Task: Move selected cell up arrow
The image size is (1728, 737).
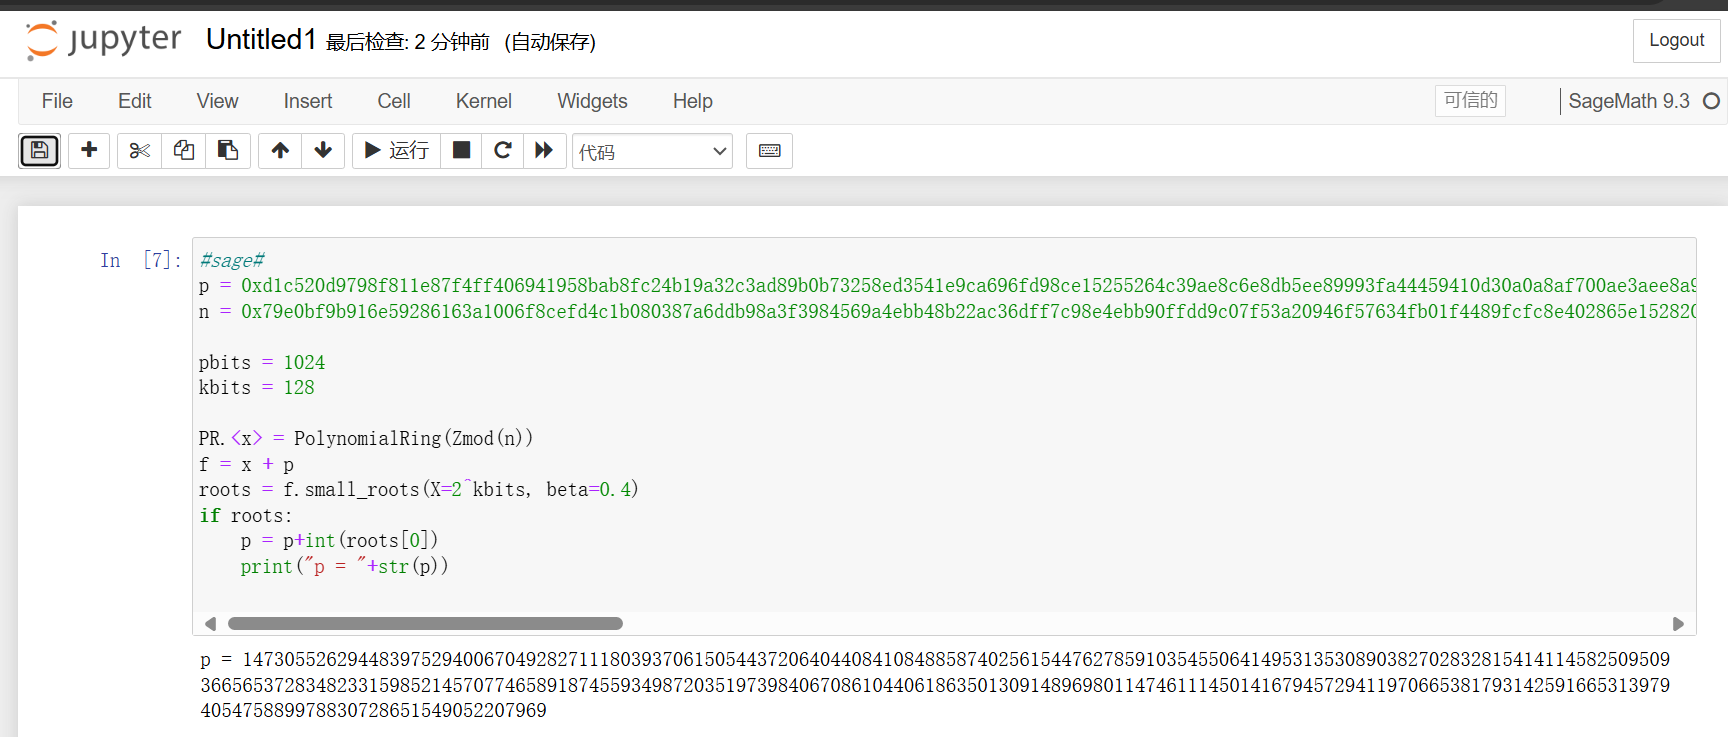Action: click(x=280, y=151)
